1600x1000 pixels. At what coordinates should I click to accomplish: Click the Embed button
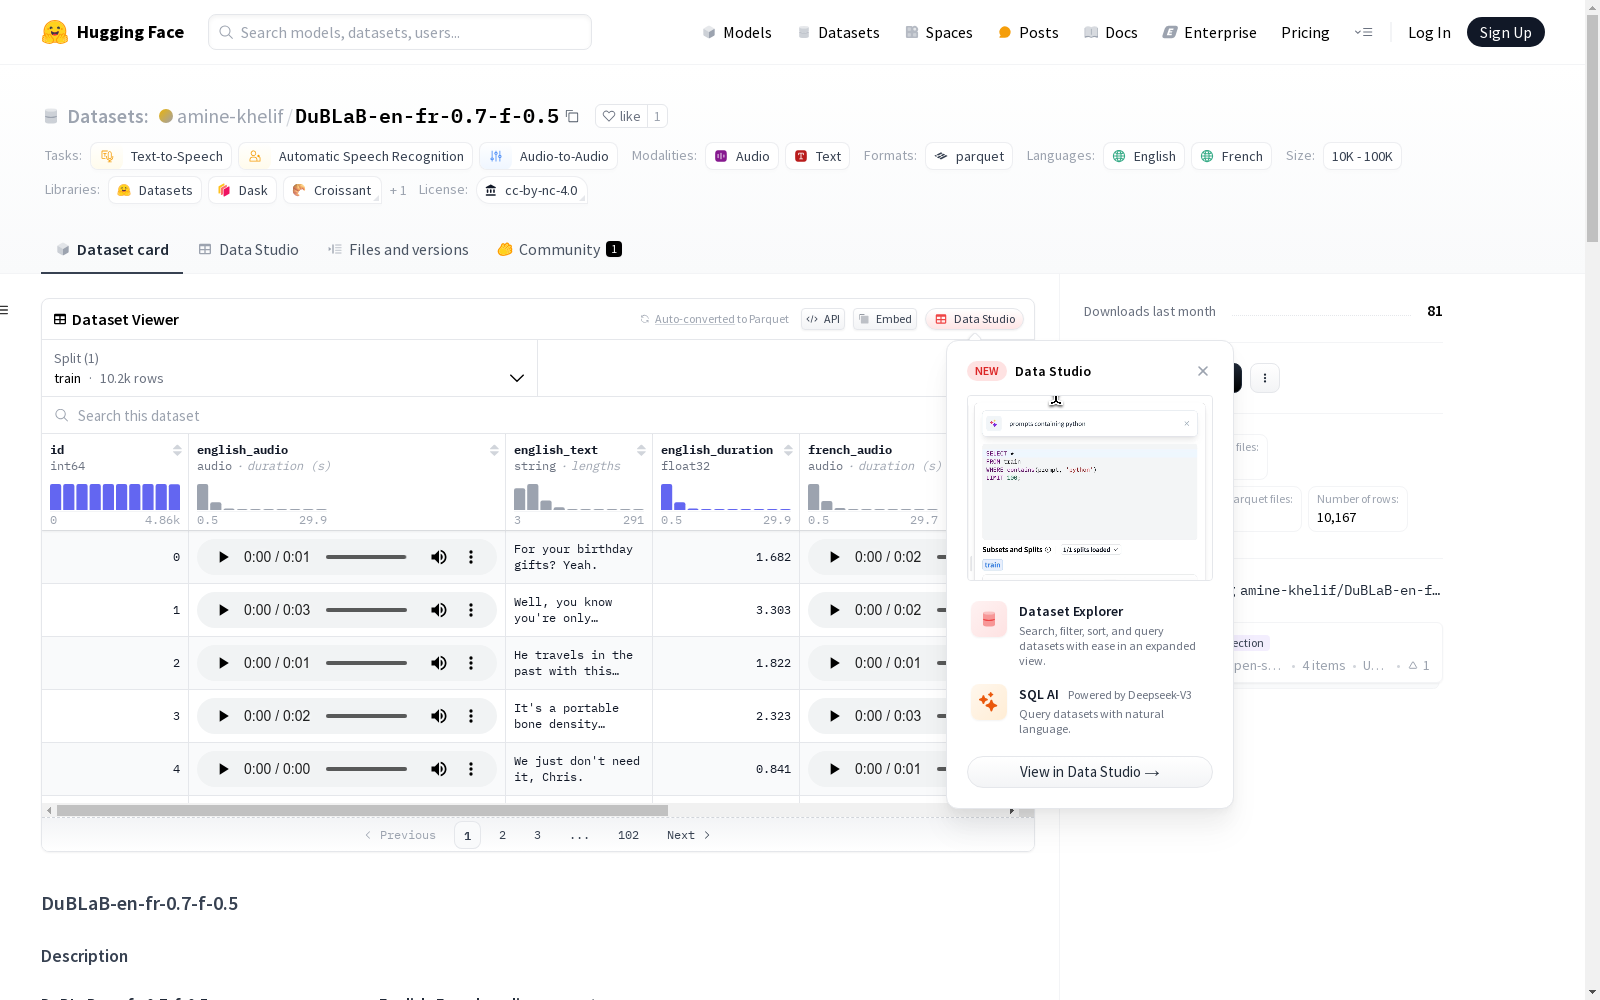click(885, 319)
